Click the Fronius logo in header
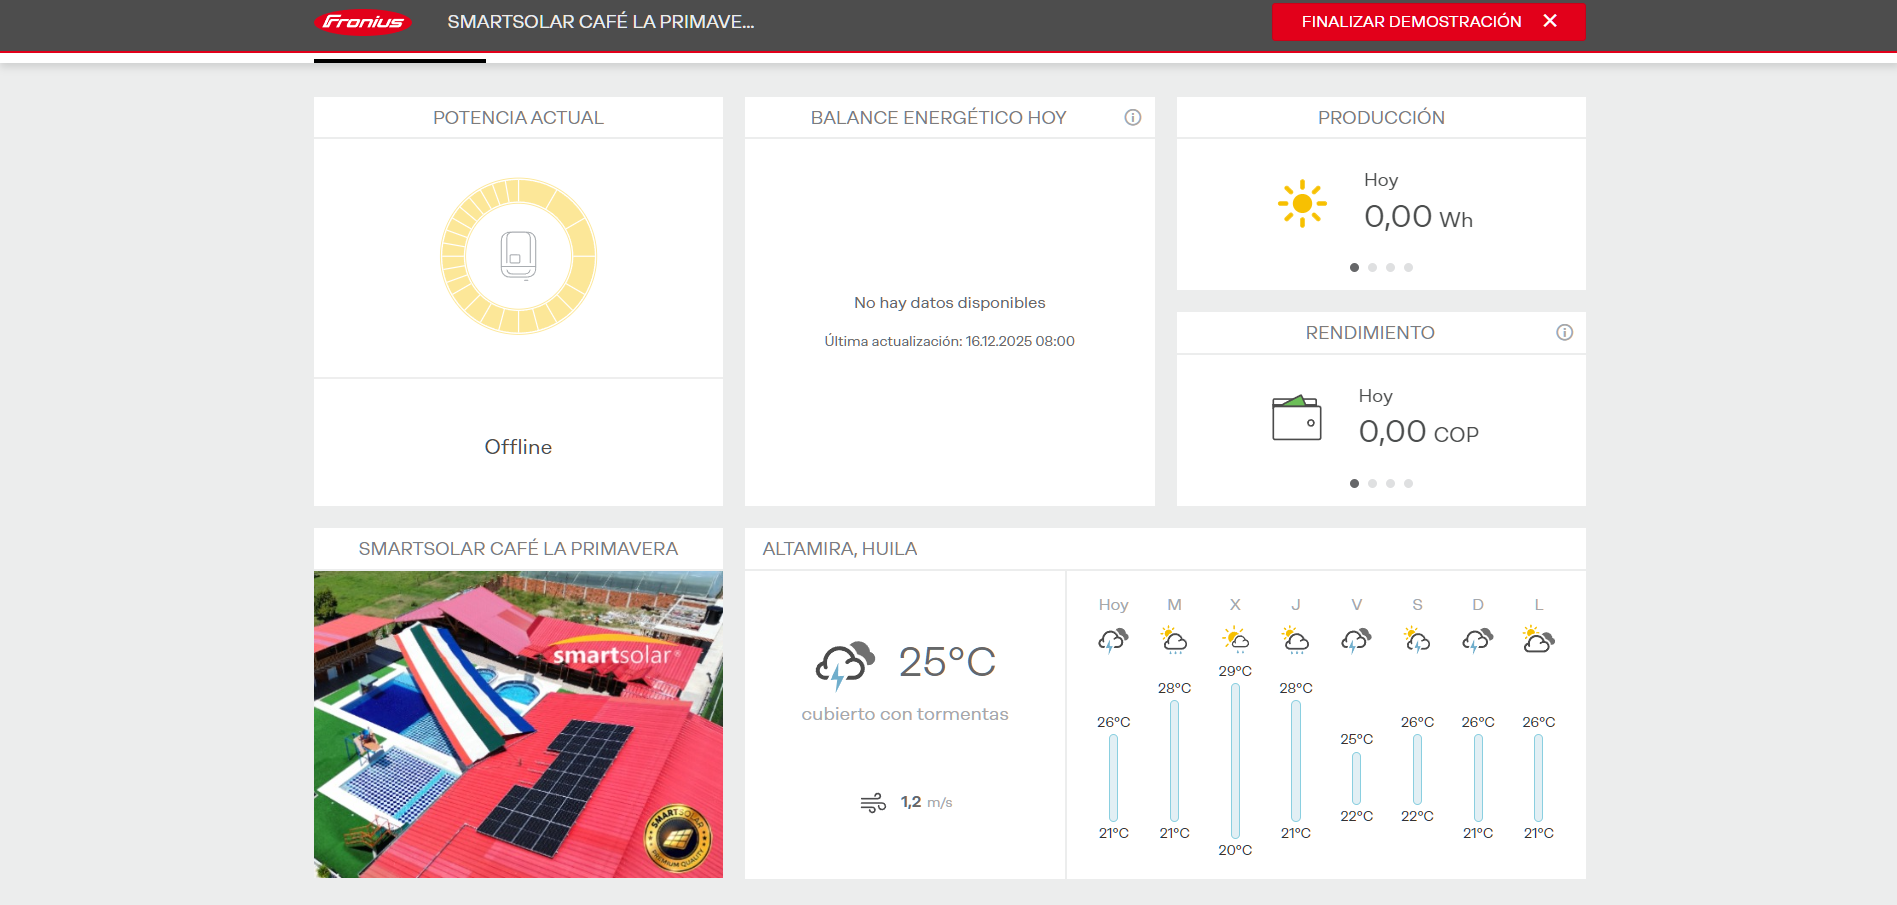This screenshot has width=1897, height=905. pyautogui.click(x=362, y=22)
